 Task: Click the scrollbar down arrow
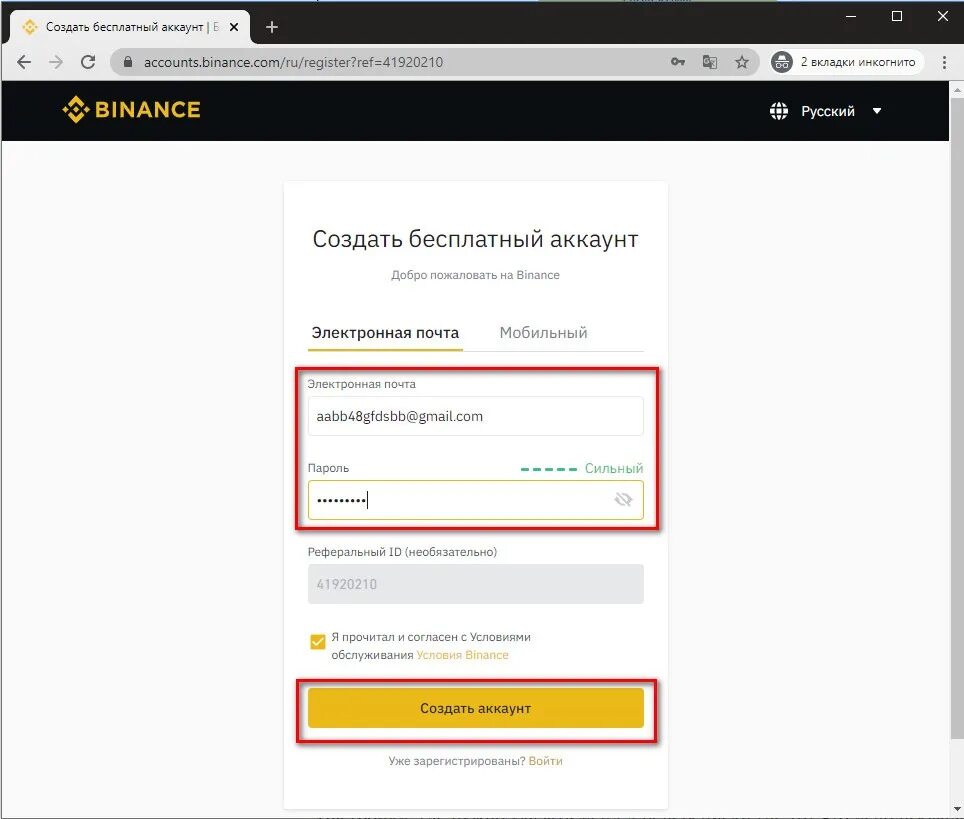tap(957, 809)
